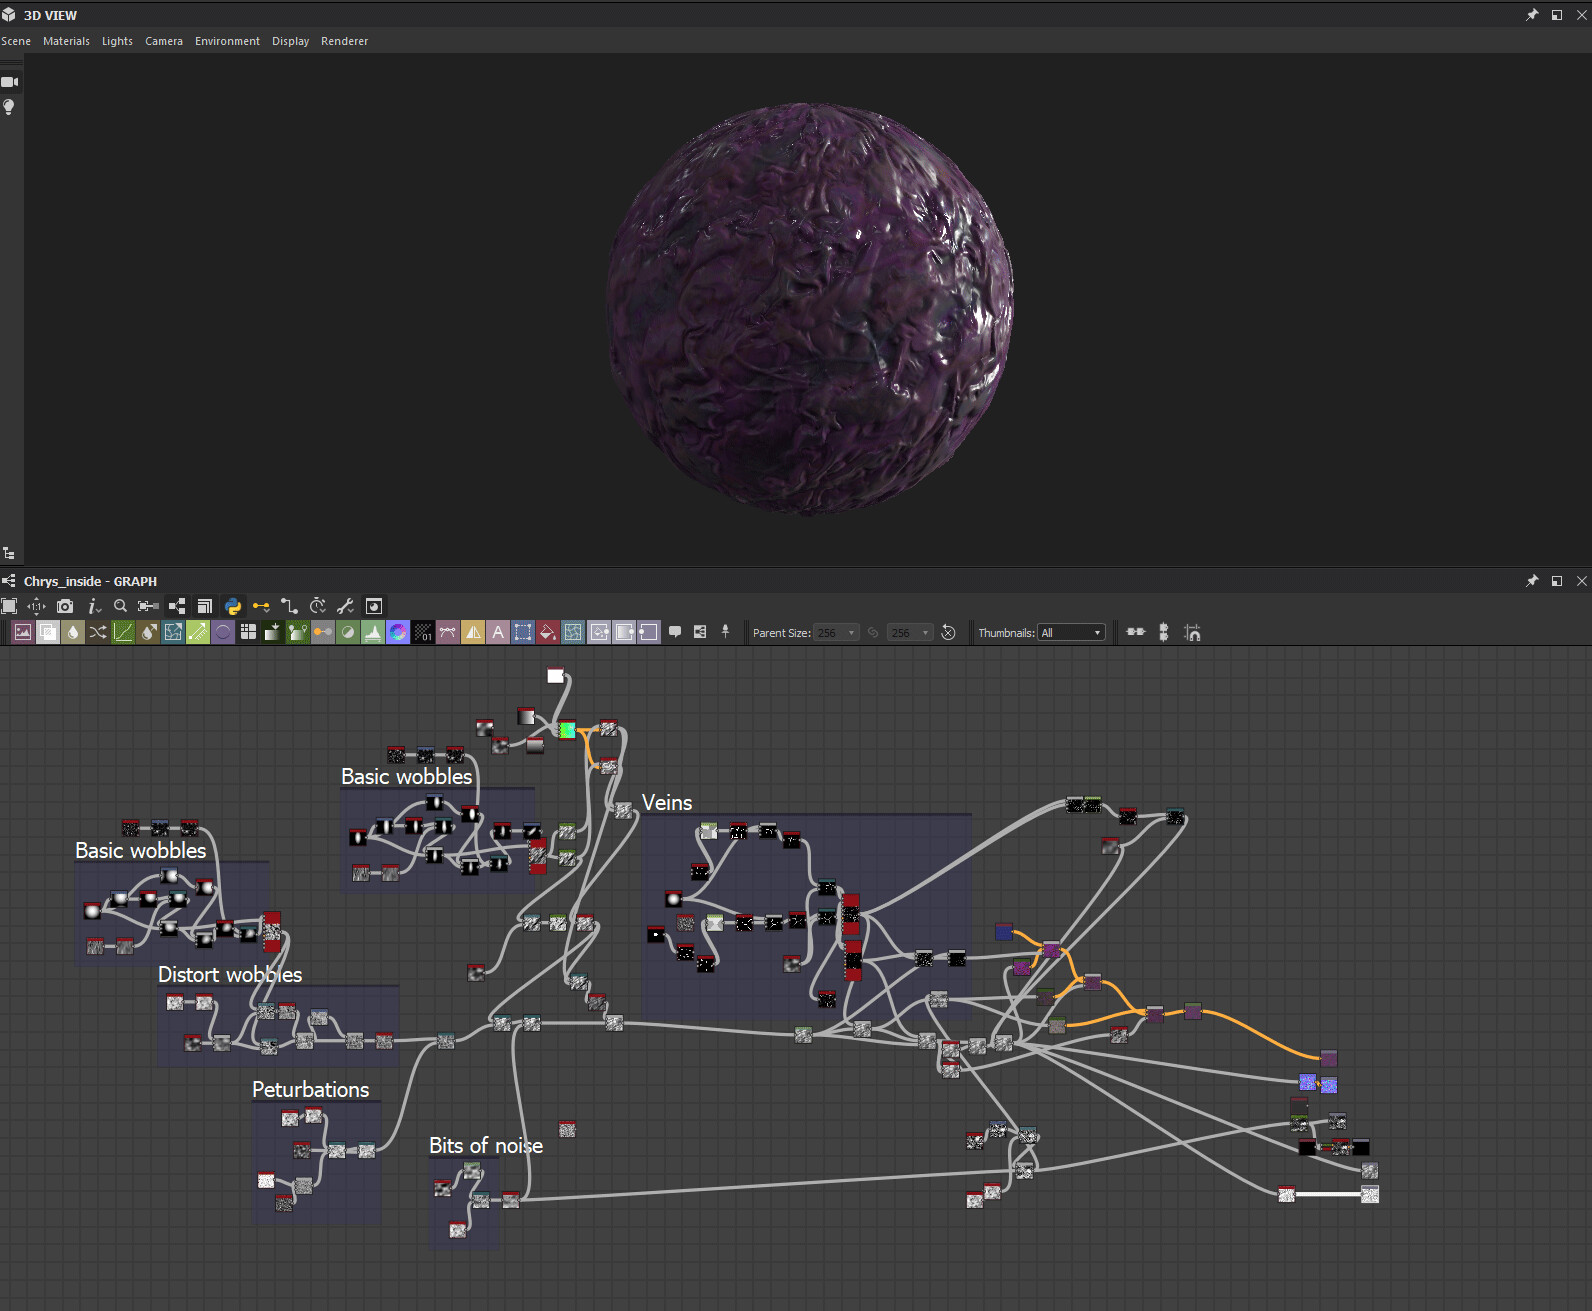Toggle the Parent Size link ratio icon

[x=873, y=633]
